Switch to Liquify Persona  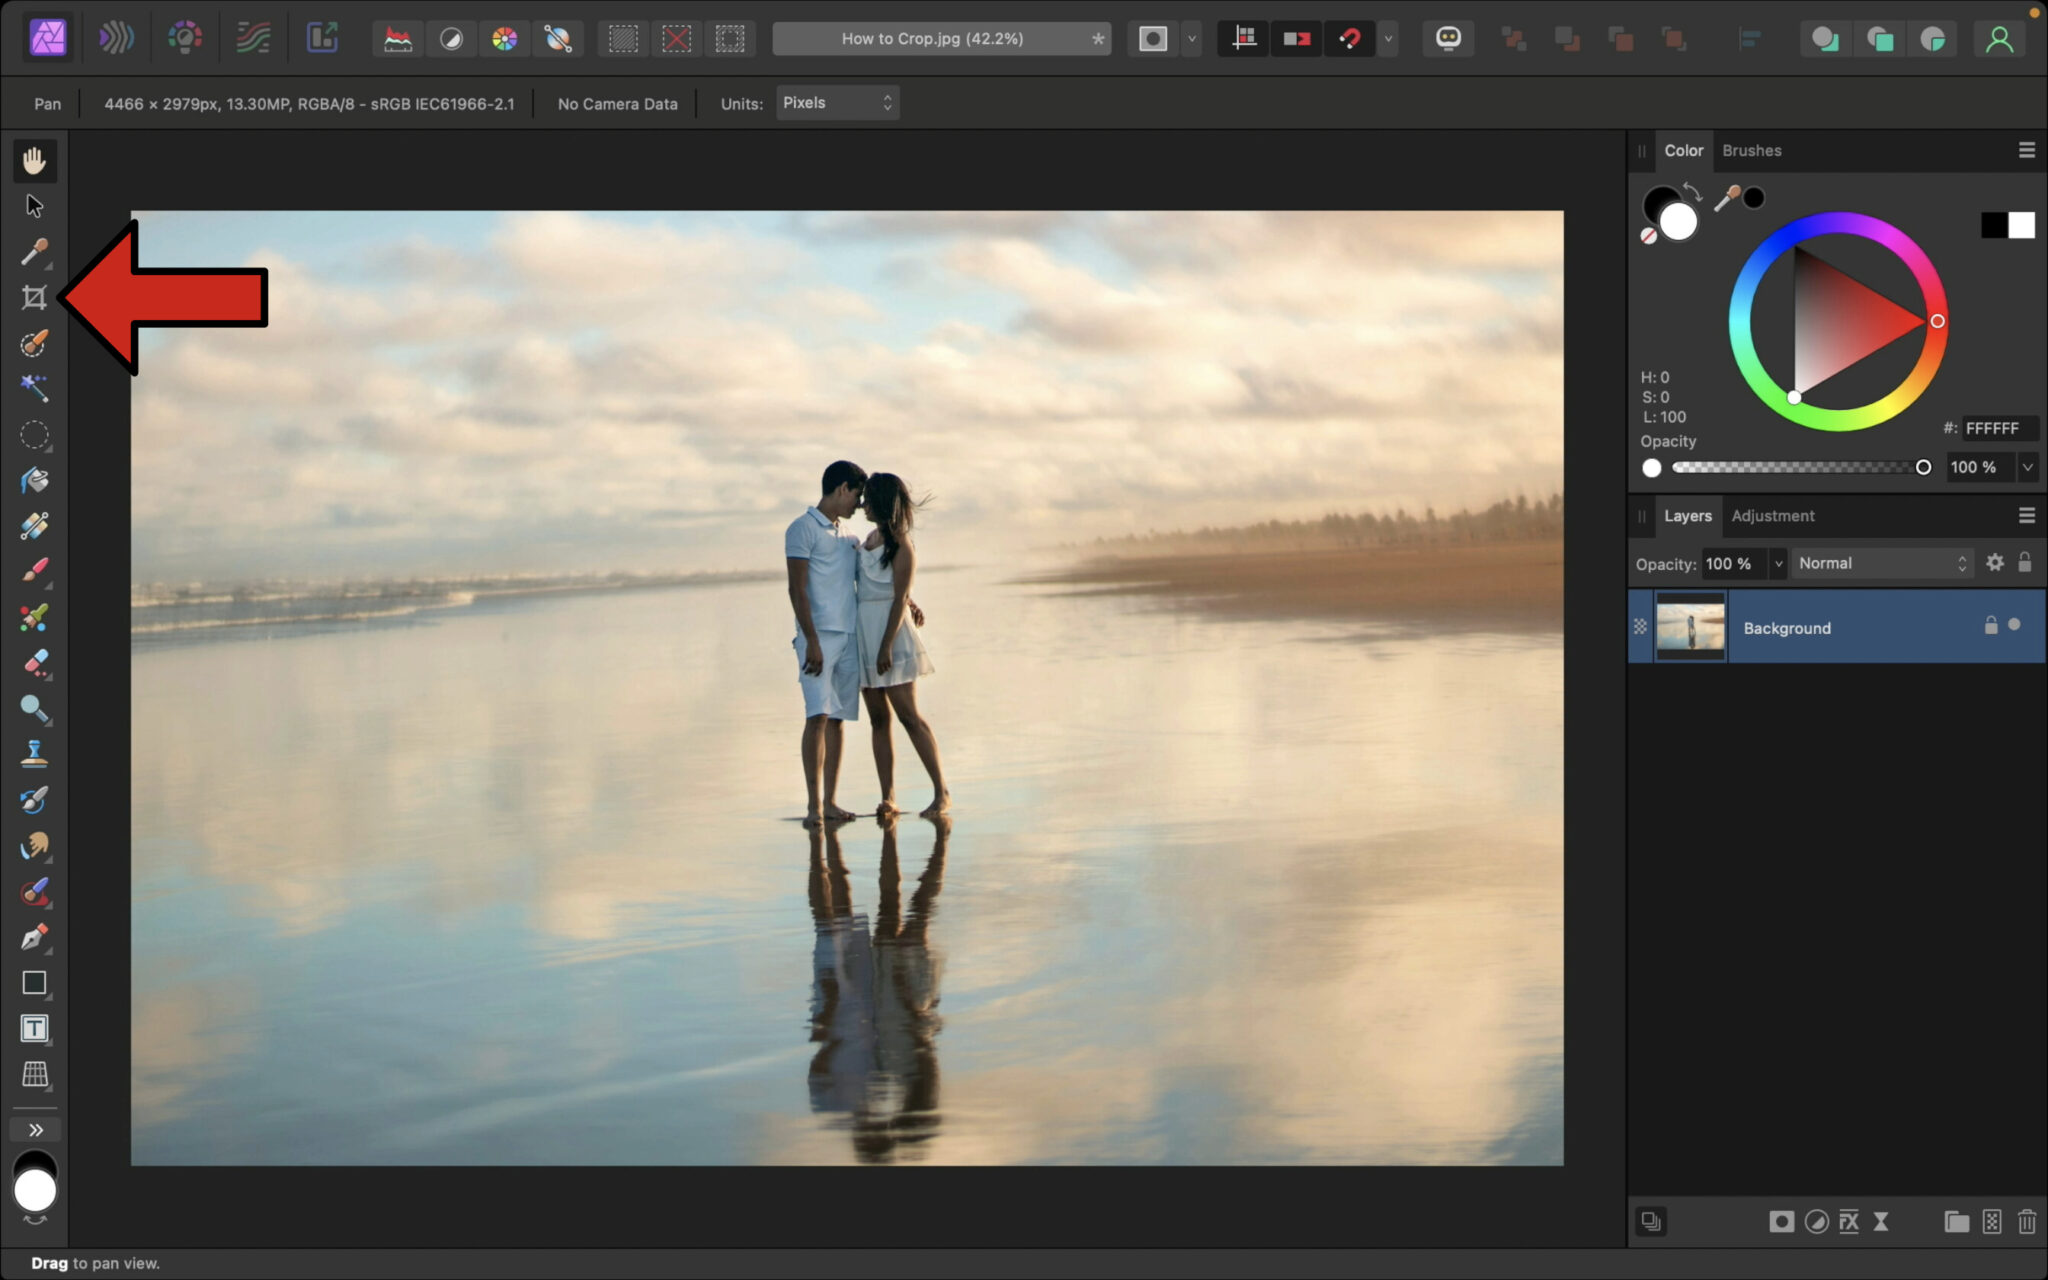click(x=116, y=39)
